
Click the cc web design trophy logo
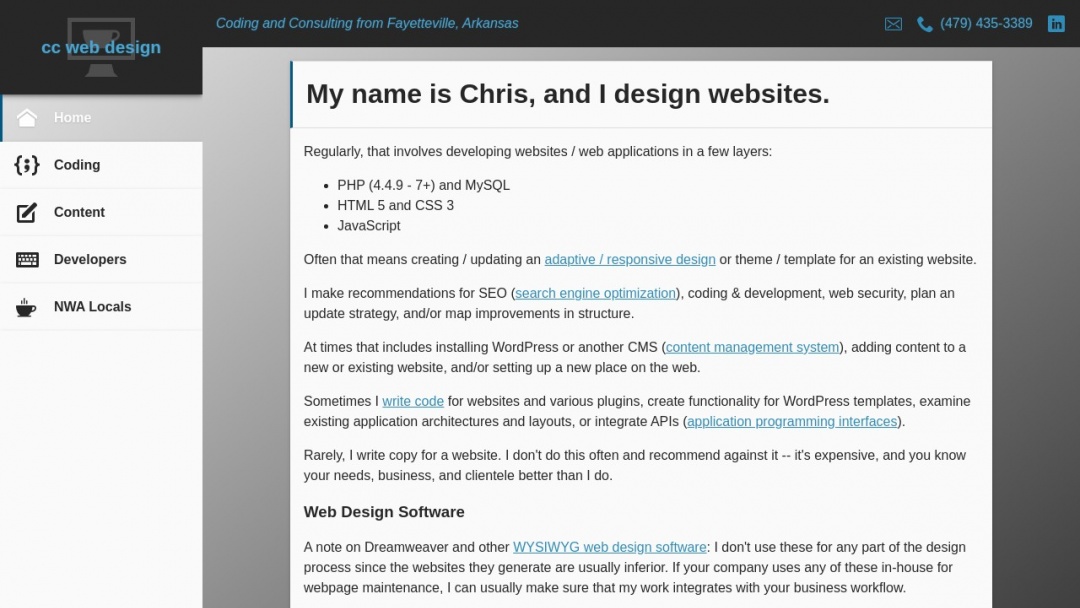[x=100, y=45]
